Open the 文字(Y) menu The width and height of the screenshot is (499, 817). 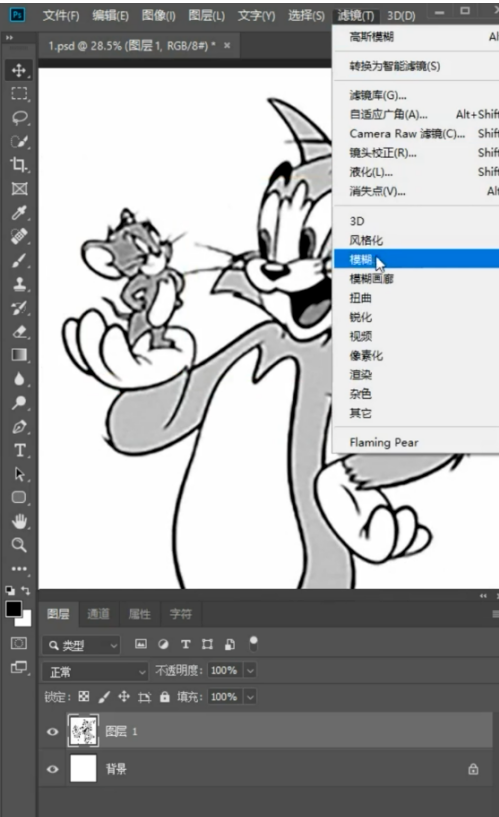256,15
